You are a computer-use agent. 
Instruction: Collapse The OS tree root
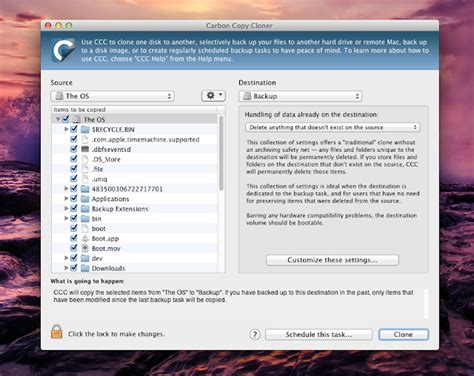pyautogui.click(x=58, y=119)
